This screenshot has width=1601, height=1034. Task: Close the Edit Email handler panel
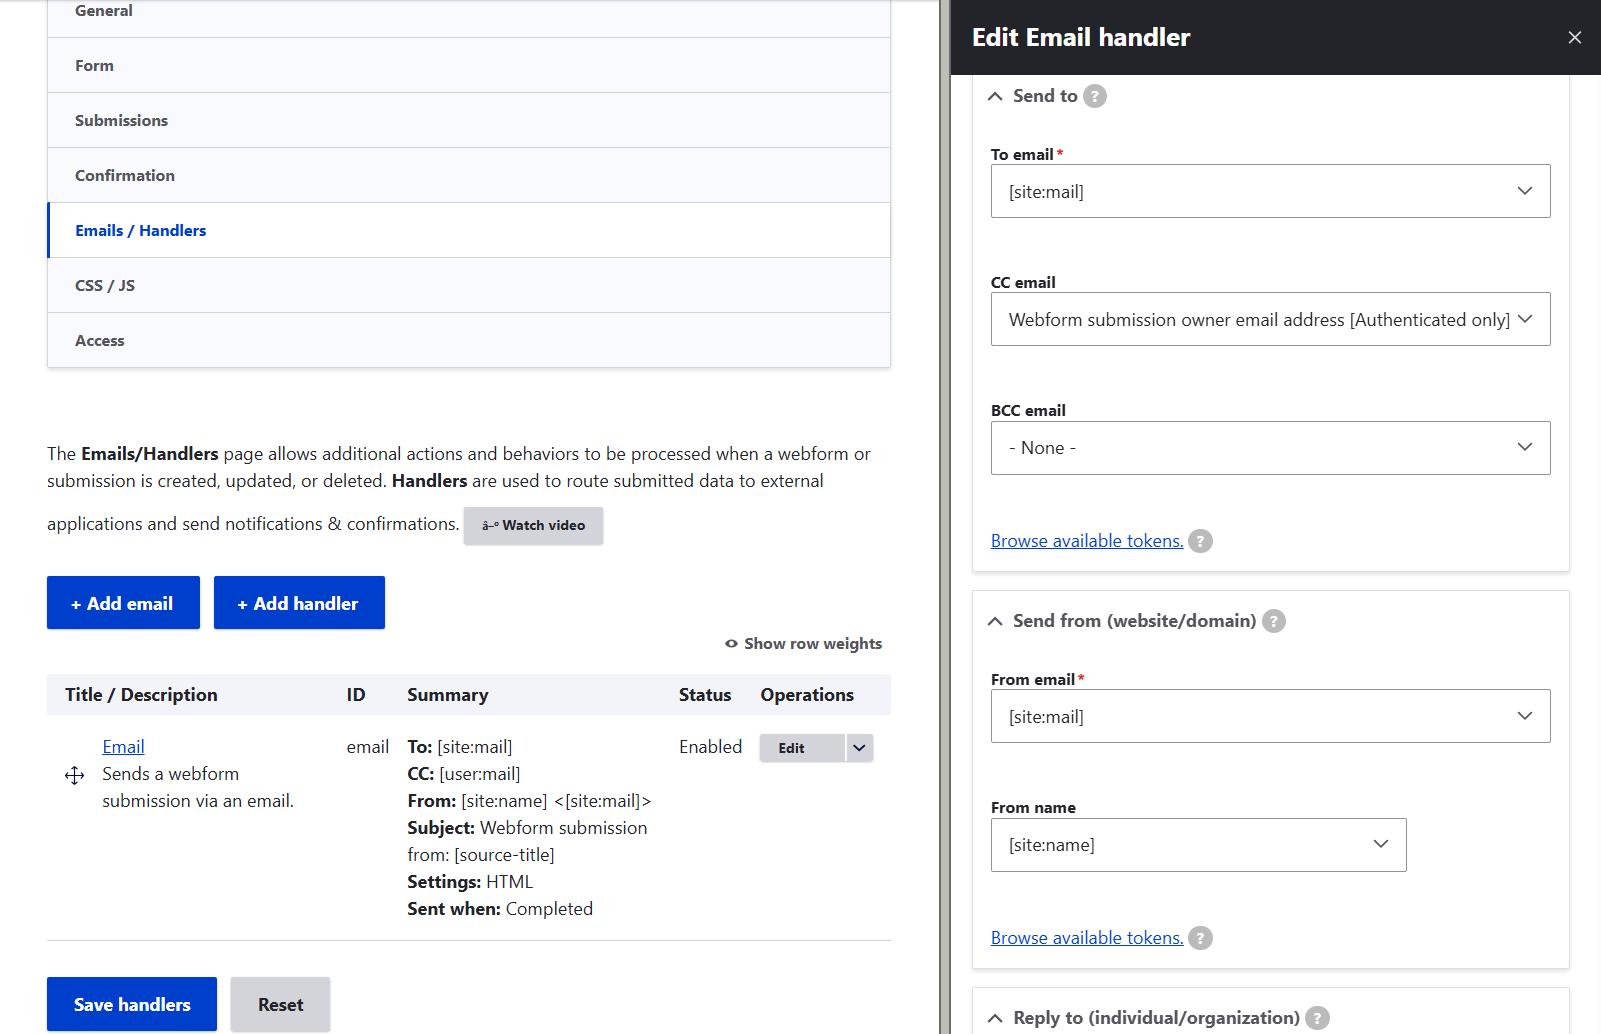(1574, 37)
